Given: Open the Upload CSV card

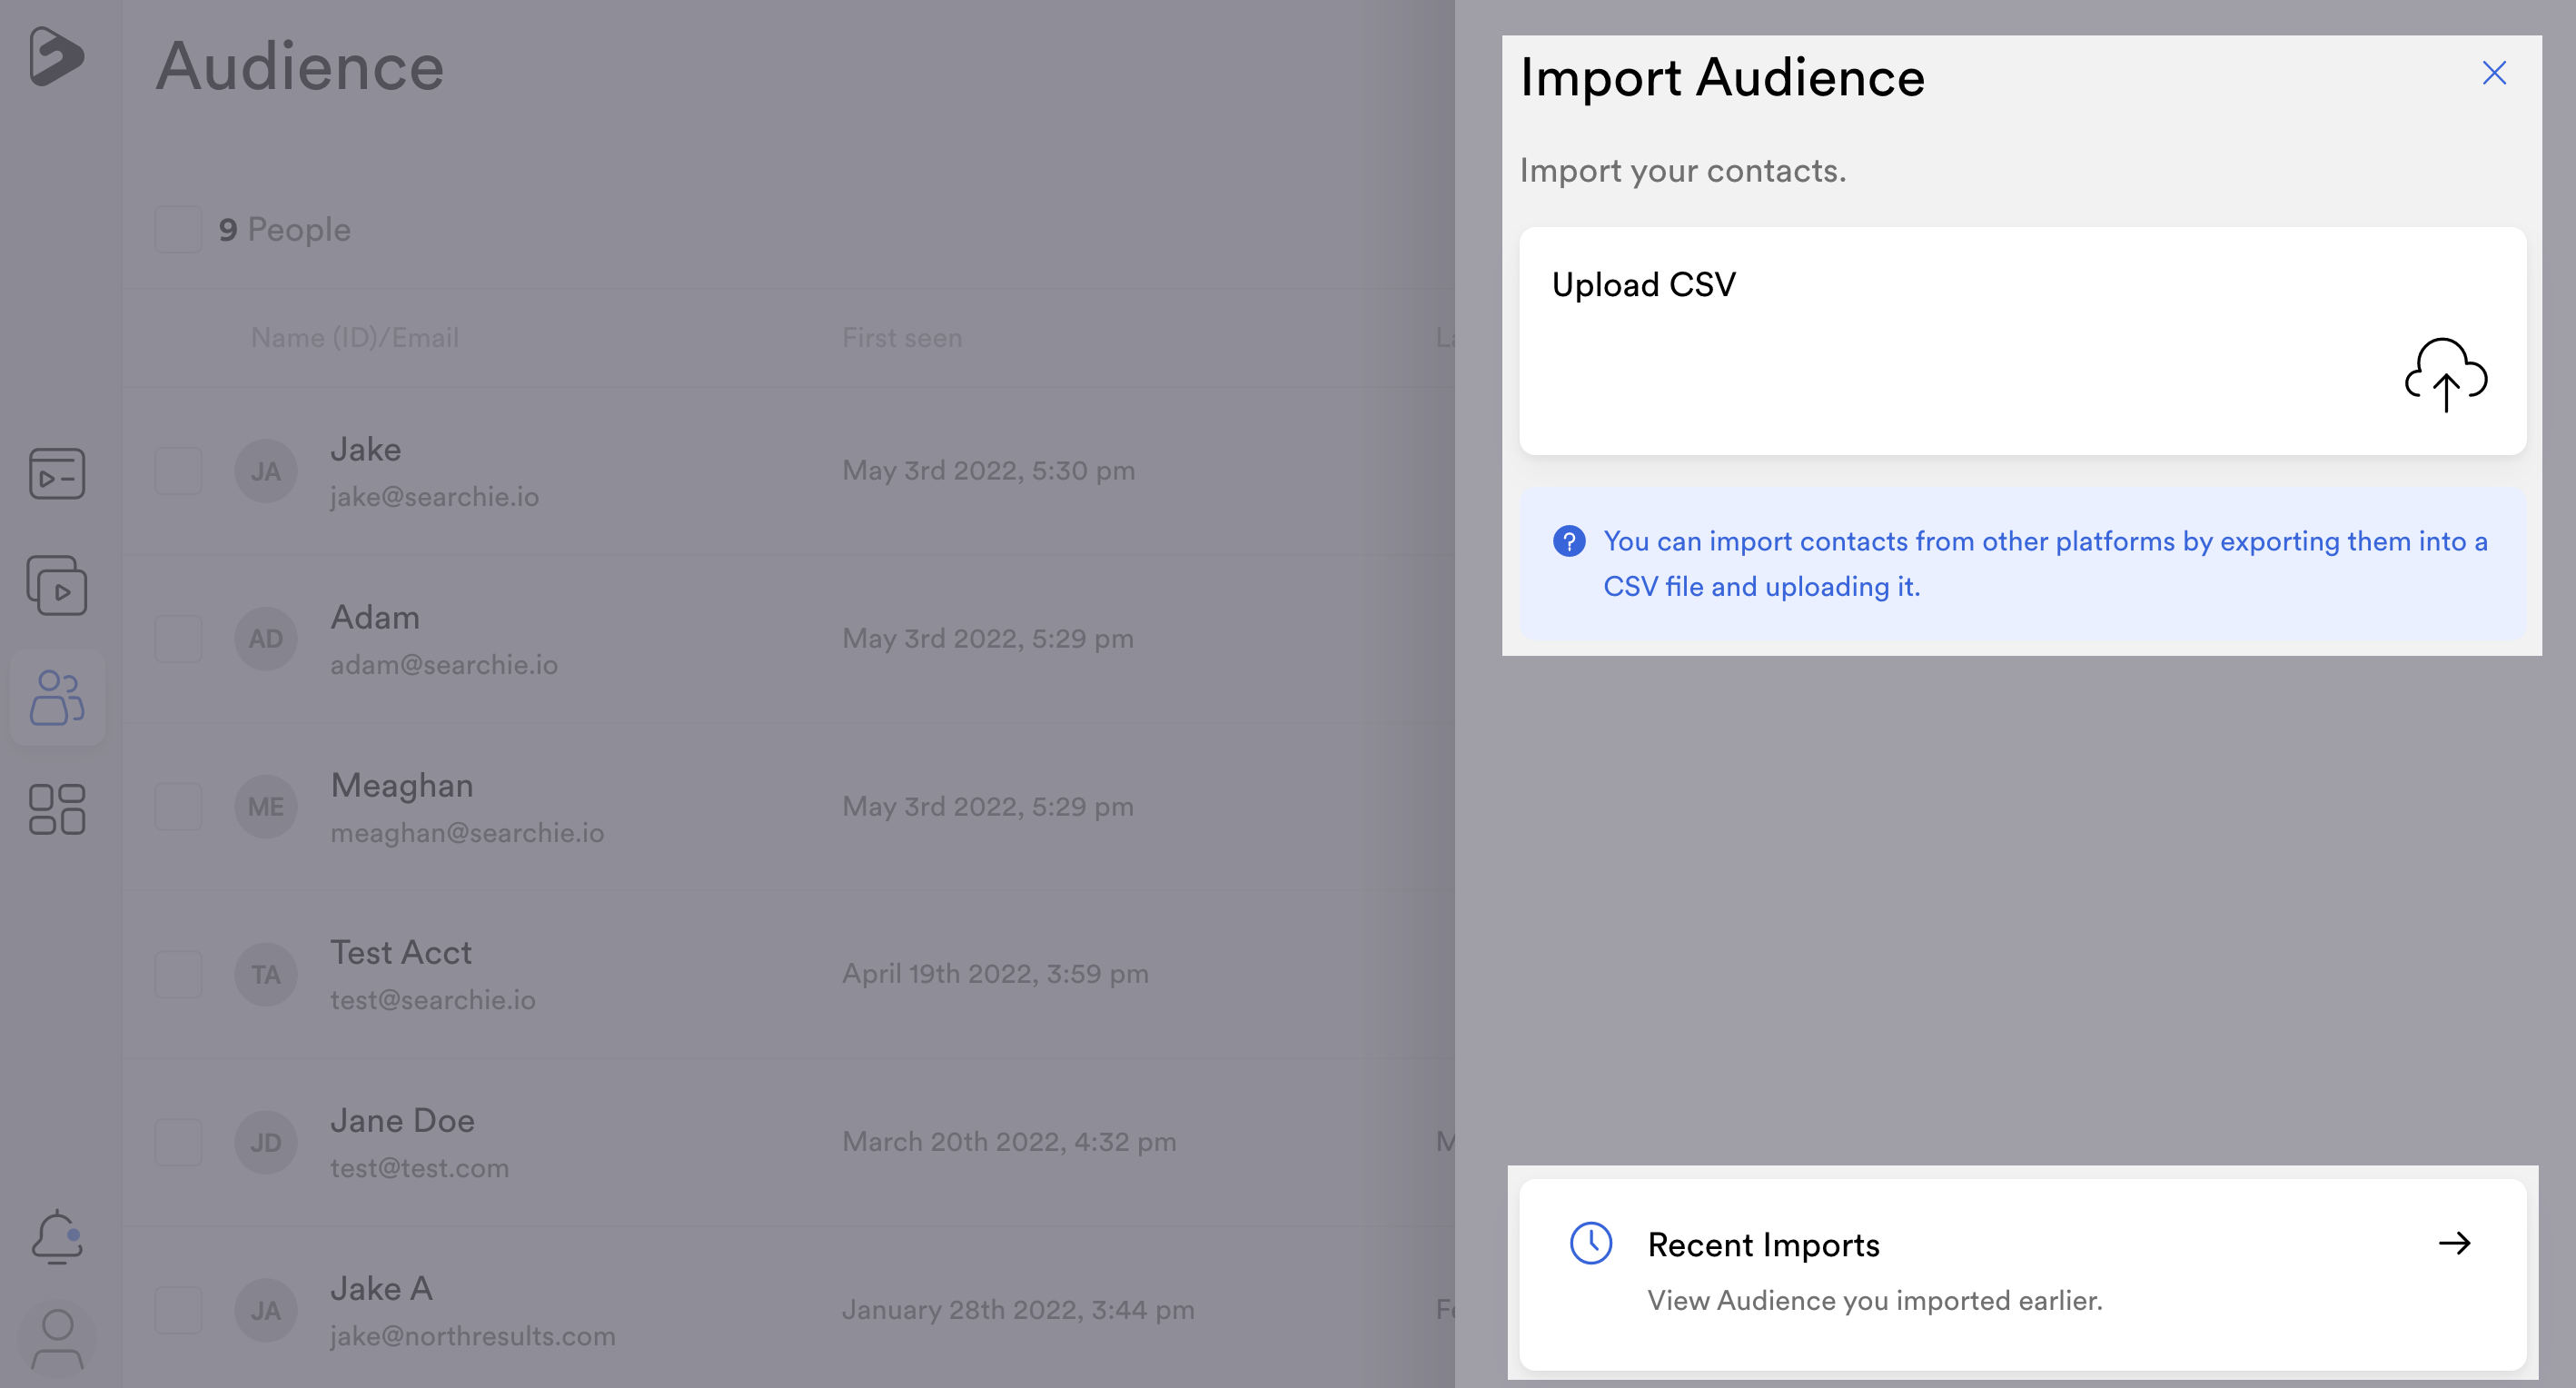Looking at the screenshot, I should 2022,341.
